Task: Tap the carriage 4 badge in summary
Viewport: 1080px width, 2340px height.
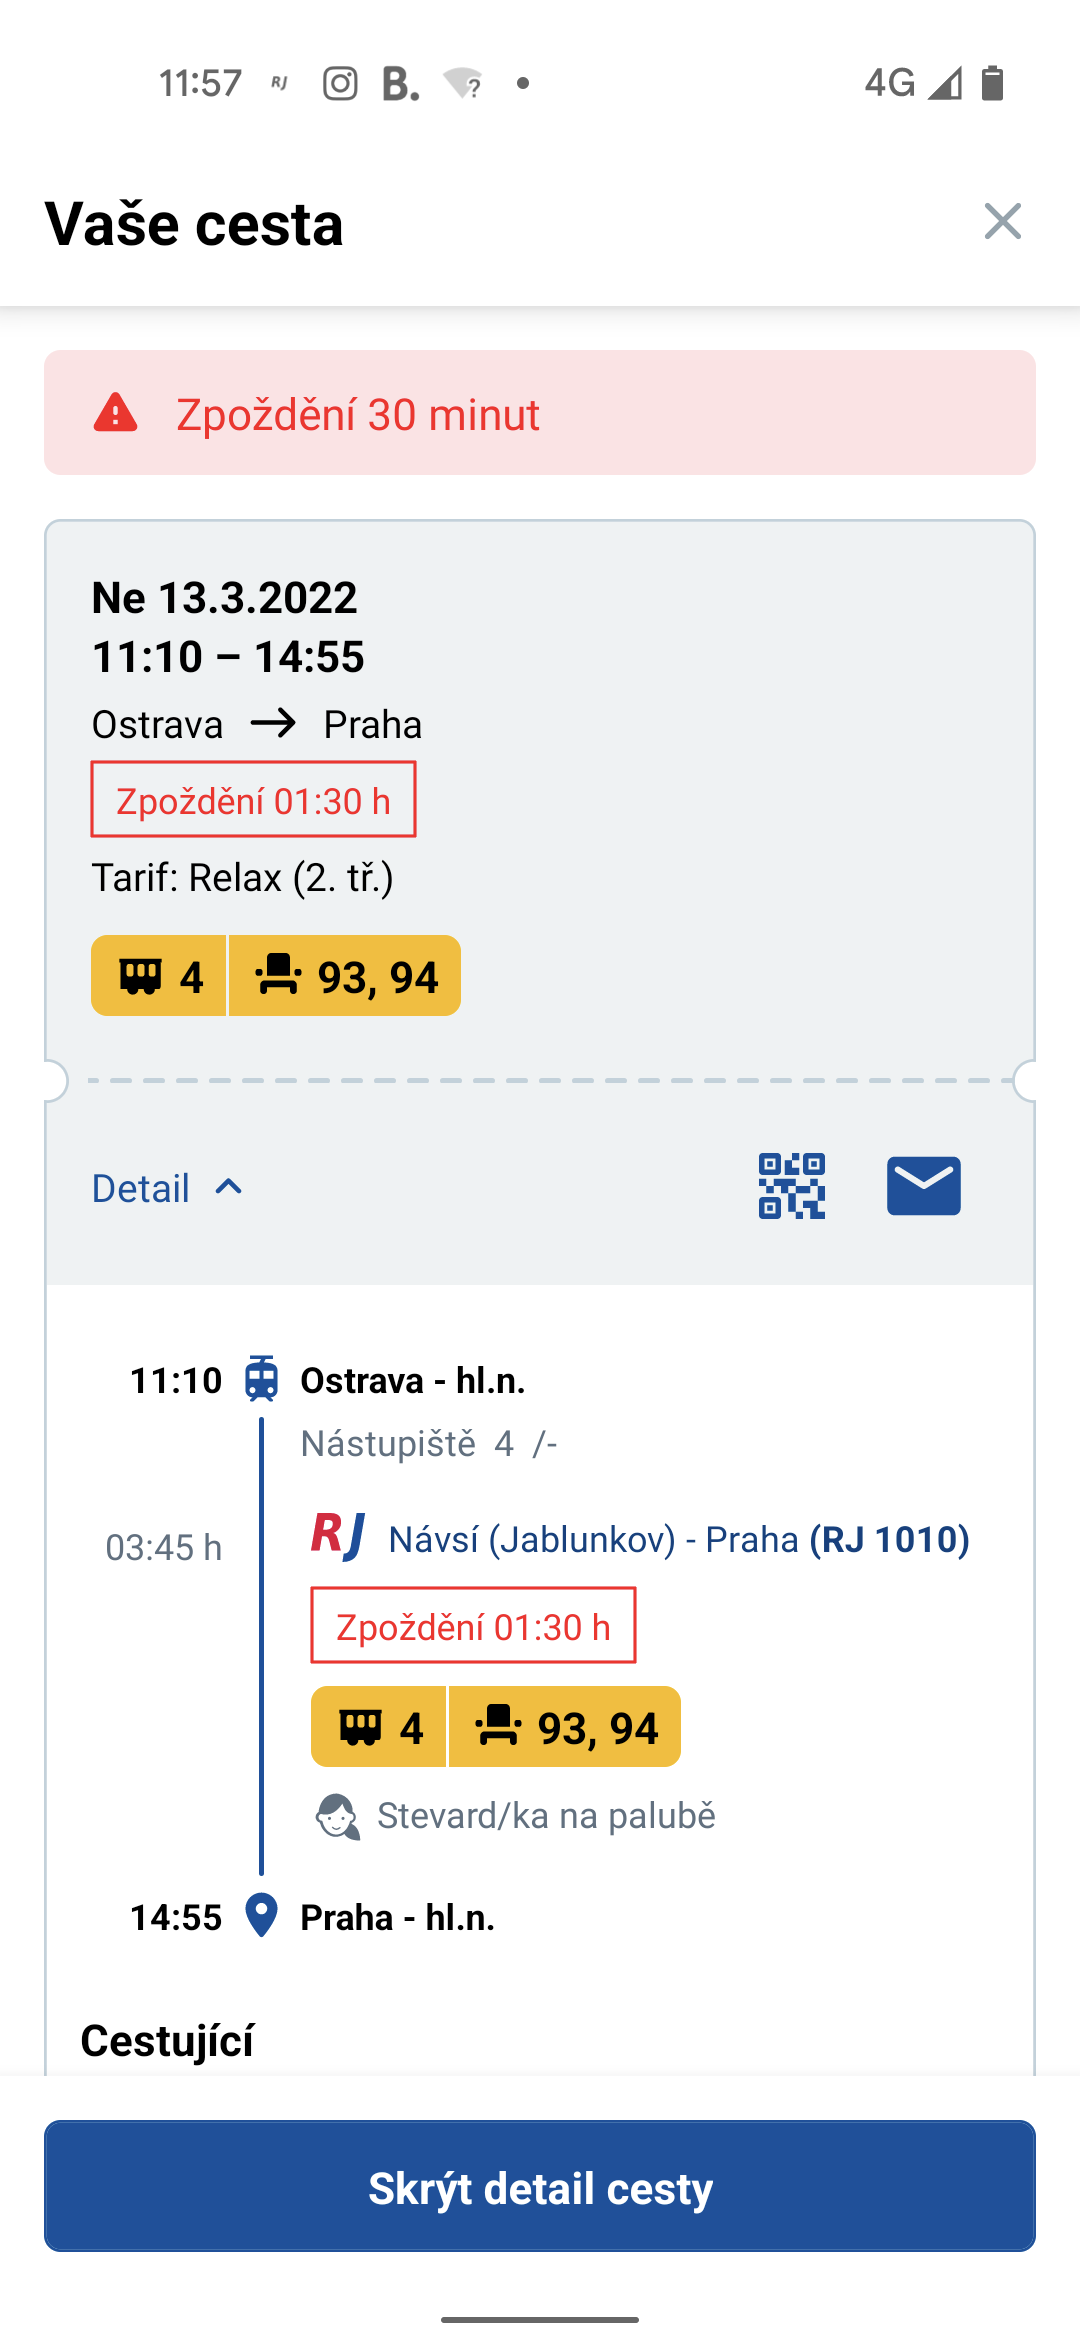Action: pyautogui.click(x=159, y=976)
